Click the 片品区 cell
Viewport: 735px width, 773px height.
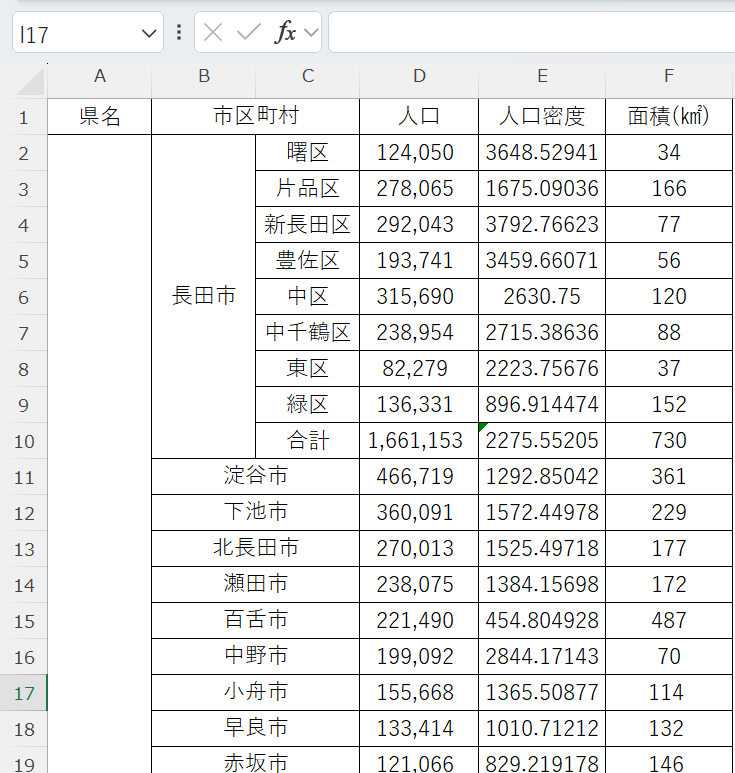tap(308, 188)
